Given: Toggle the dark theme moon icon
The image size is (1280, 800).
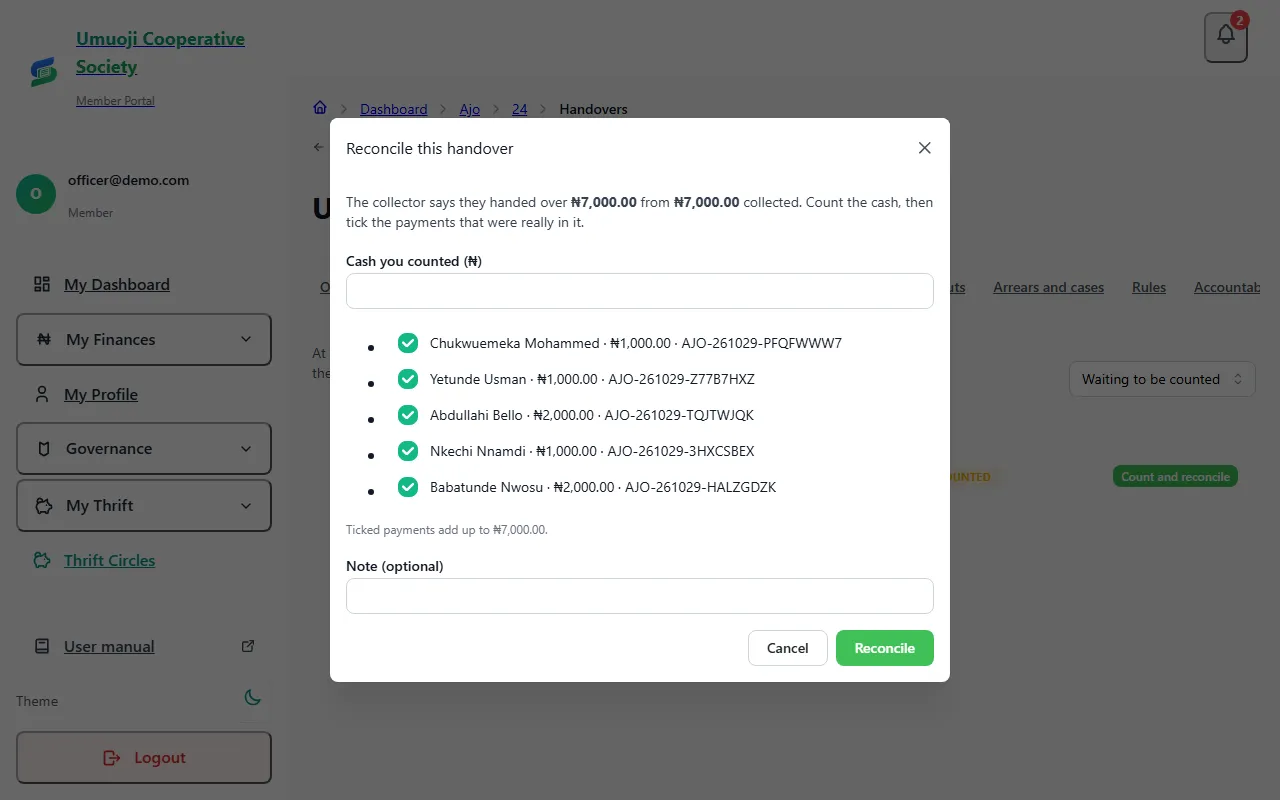Looking at the screenshot, I should tap(252, 698).
